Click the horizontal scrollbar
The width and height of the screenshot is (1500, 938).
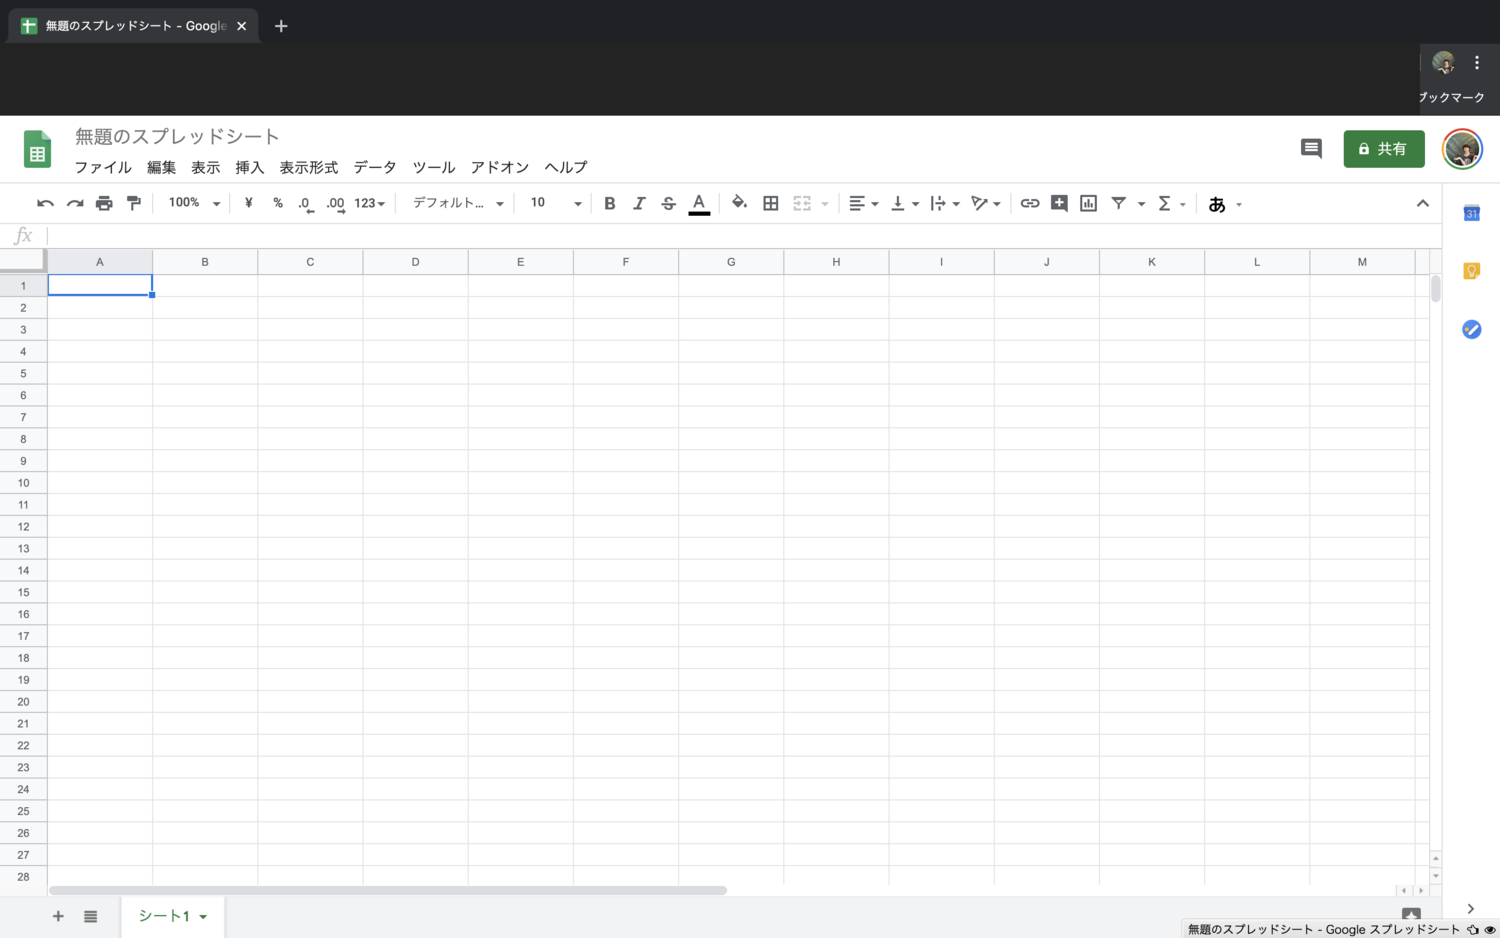click(388, 890)
